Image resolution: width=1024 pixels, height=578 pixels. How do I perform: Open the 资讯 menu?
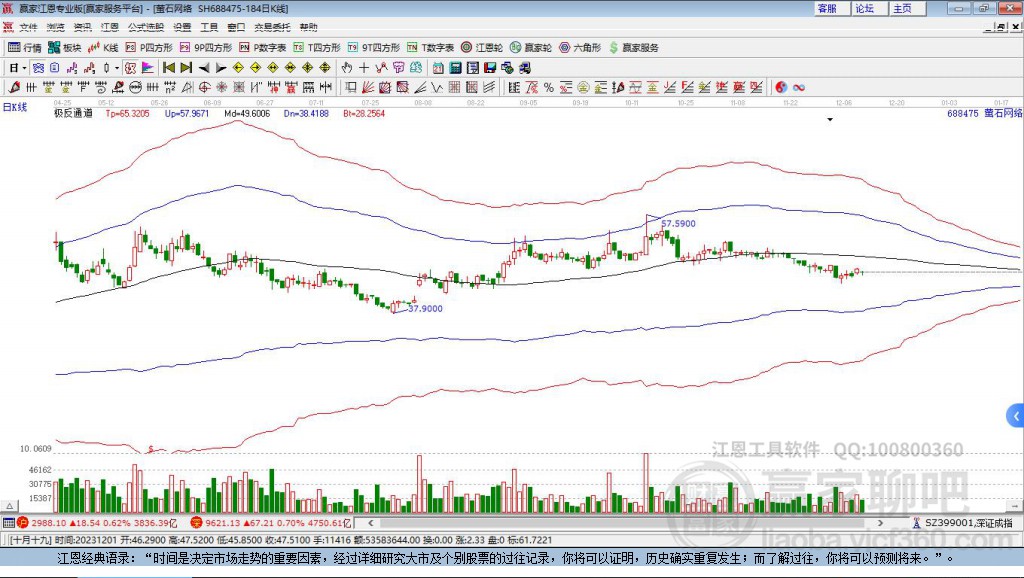[x=82, y=27]
